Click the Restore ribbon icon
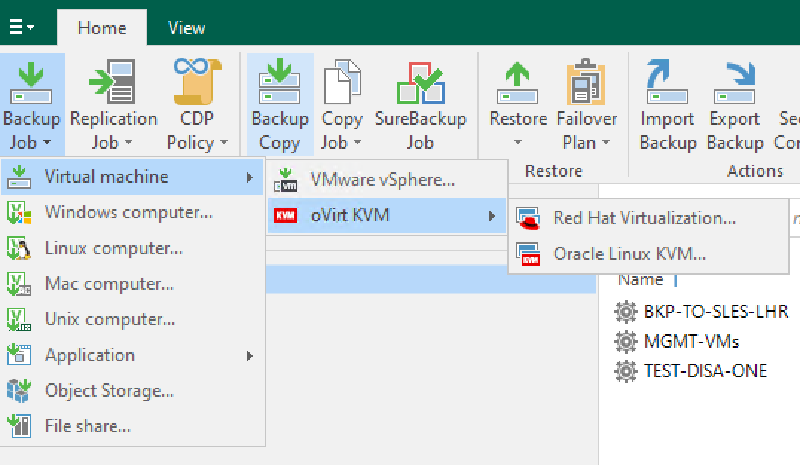 click(517, 82)
